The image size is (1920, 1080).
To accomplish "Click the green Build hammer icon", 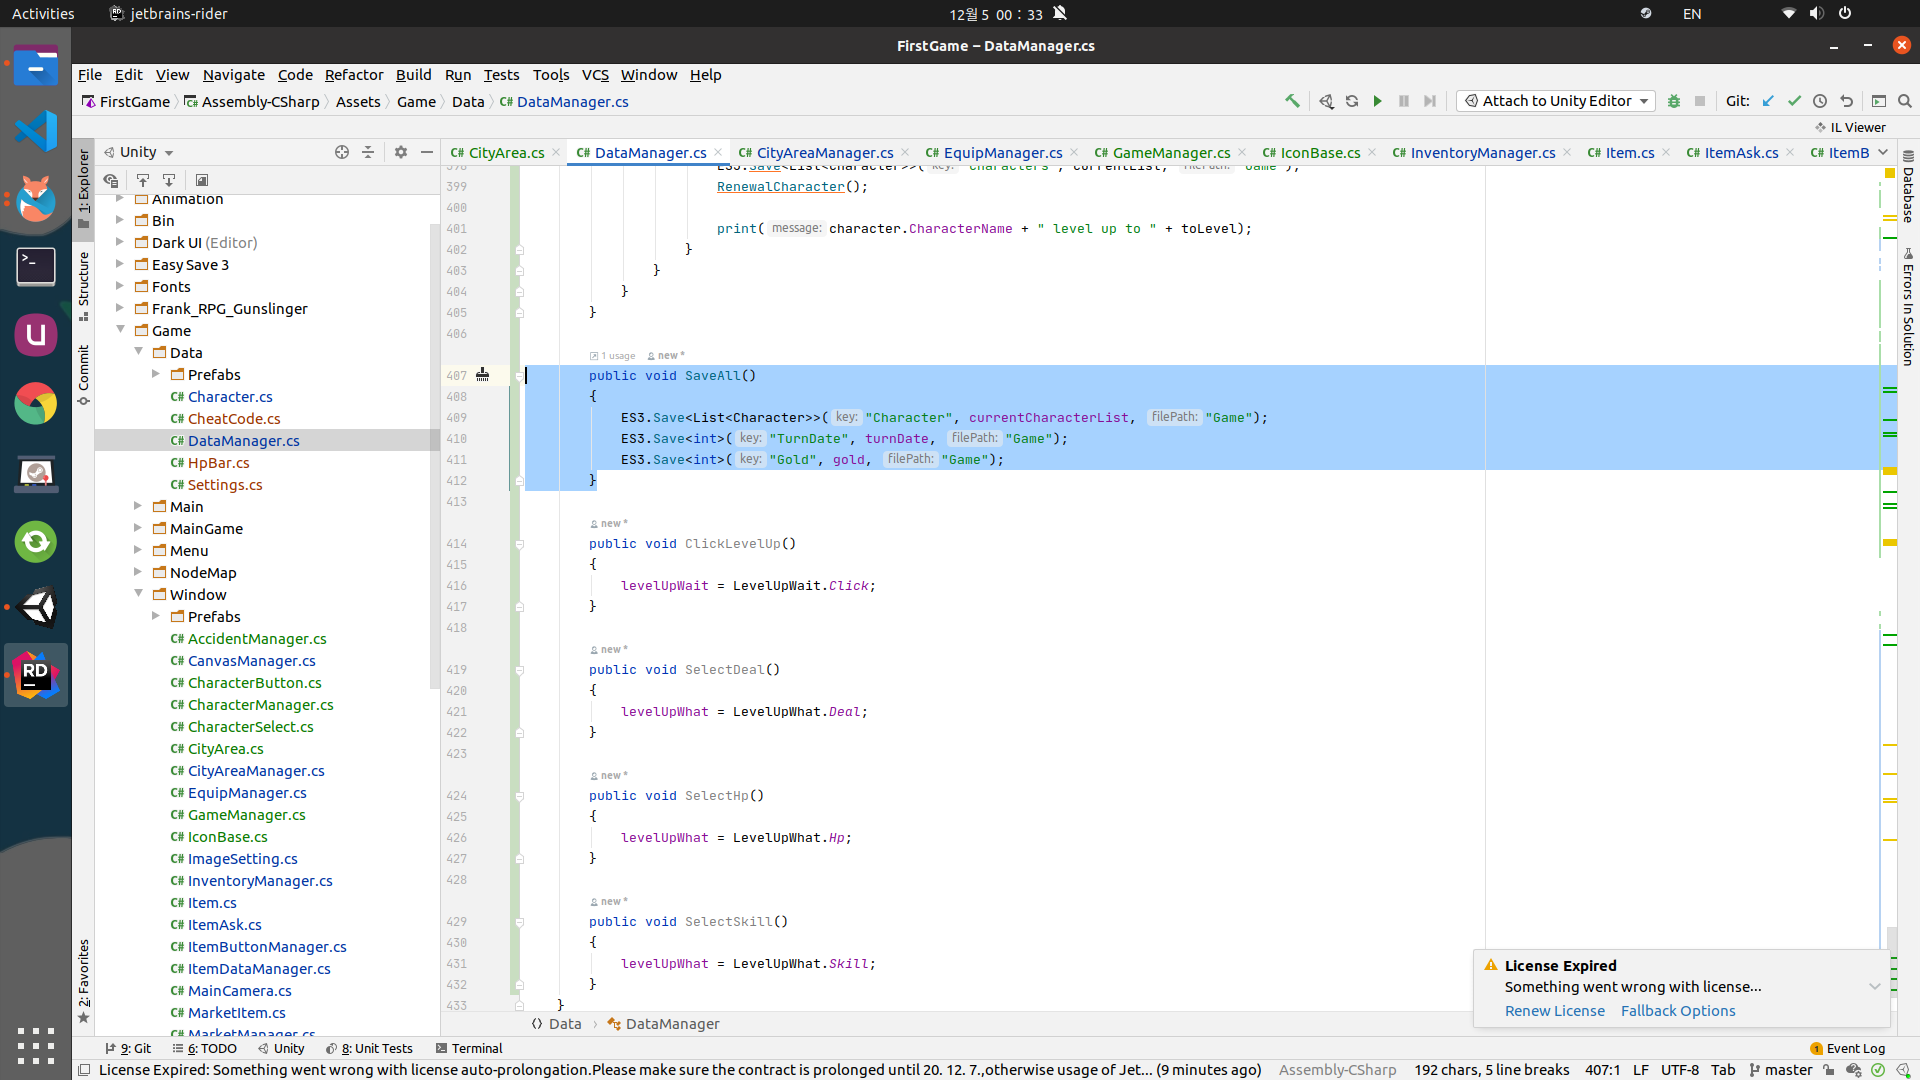I will point(1292,101).
